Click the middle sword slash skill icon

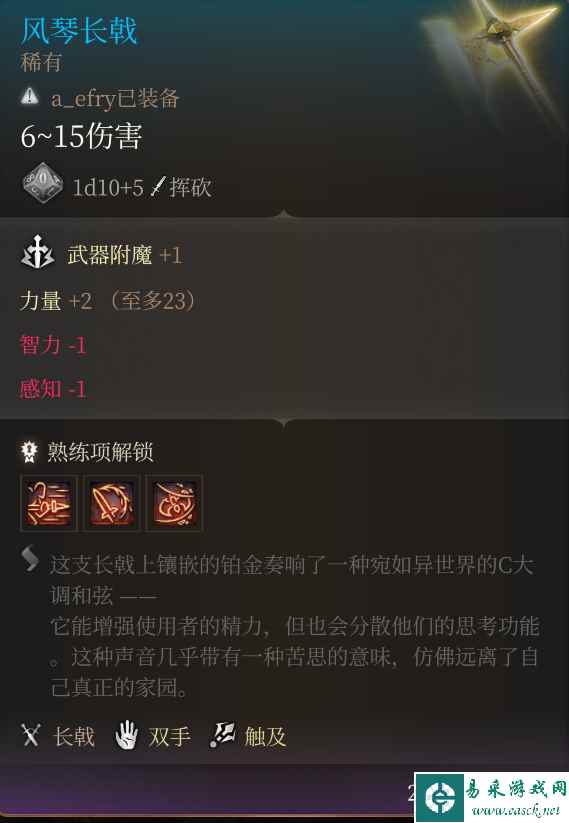click(112, 503)
